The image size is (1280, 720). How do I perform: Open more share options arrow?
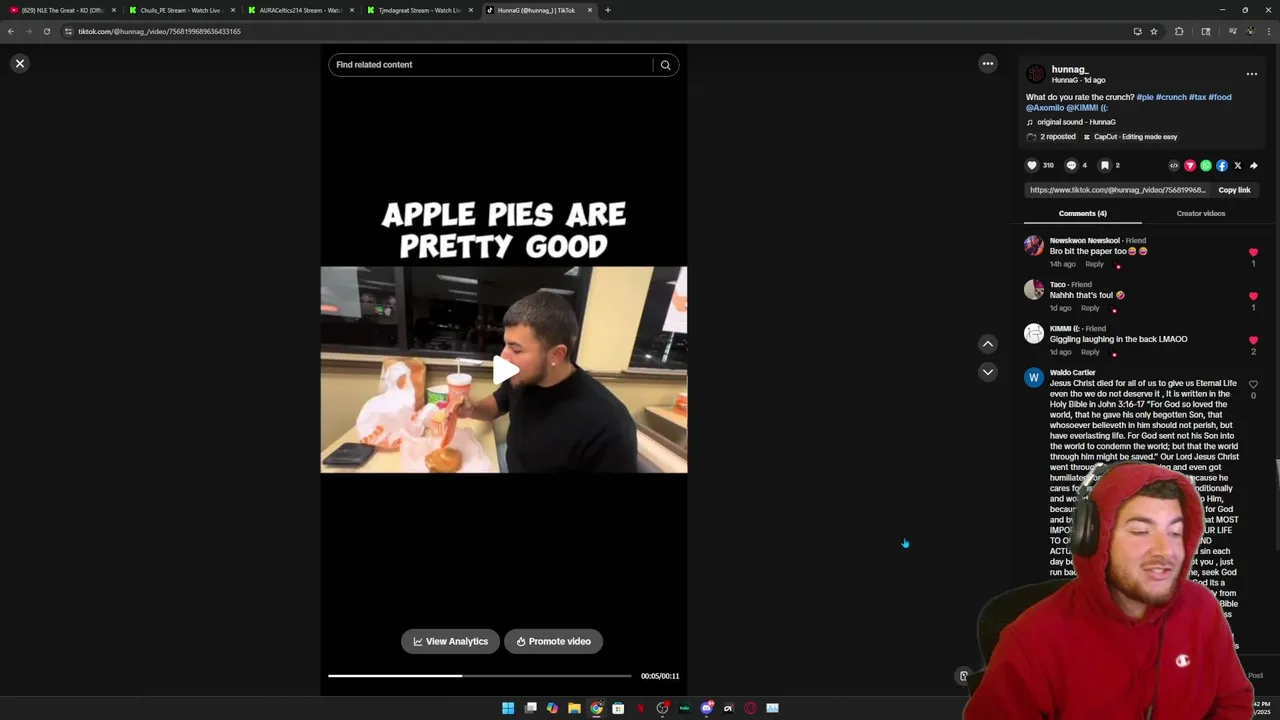(x=1254, y=165)
